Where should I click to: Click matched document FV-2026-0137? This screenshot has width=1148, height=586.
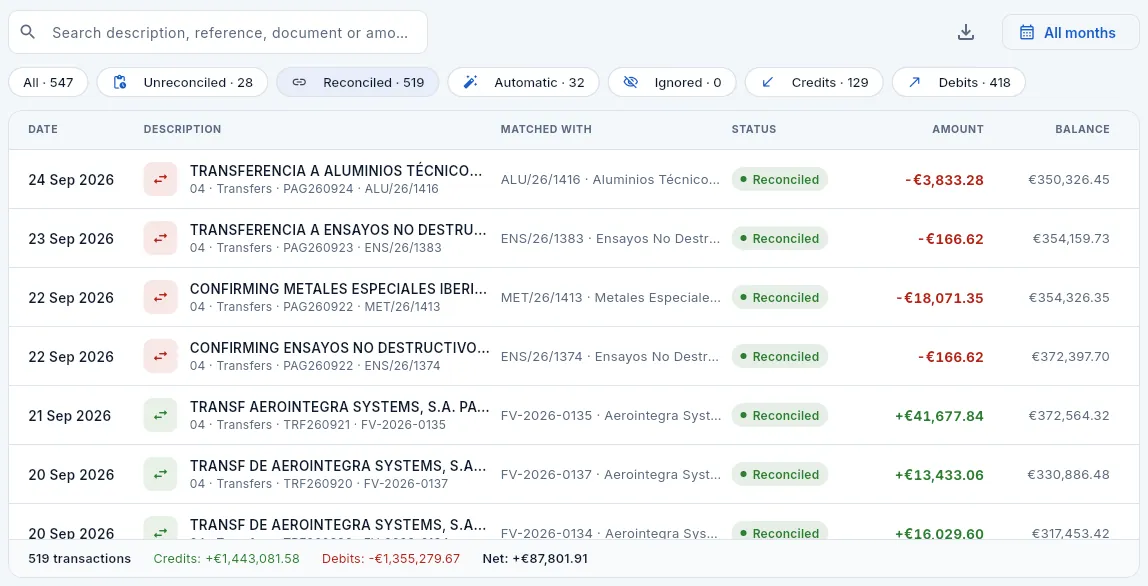coord(611,475)
